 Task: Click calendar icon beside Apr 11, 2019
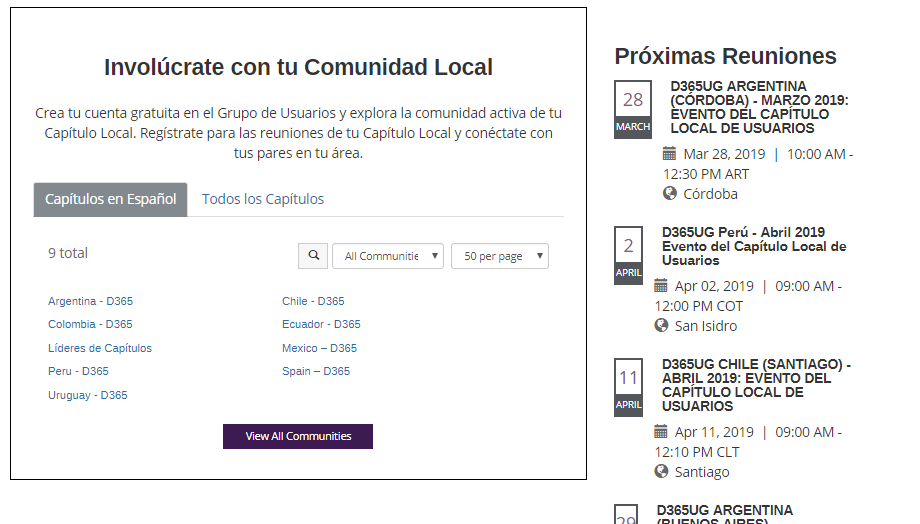661,432
